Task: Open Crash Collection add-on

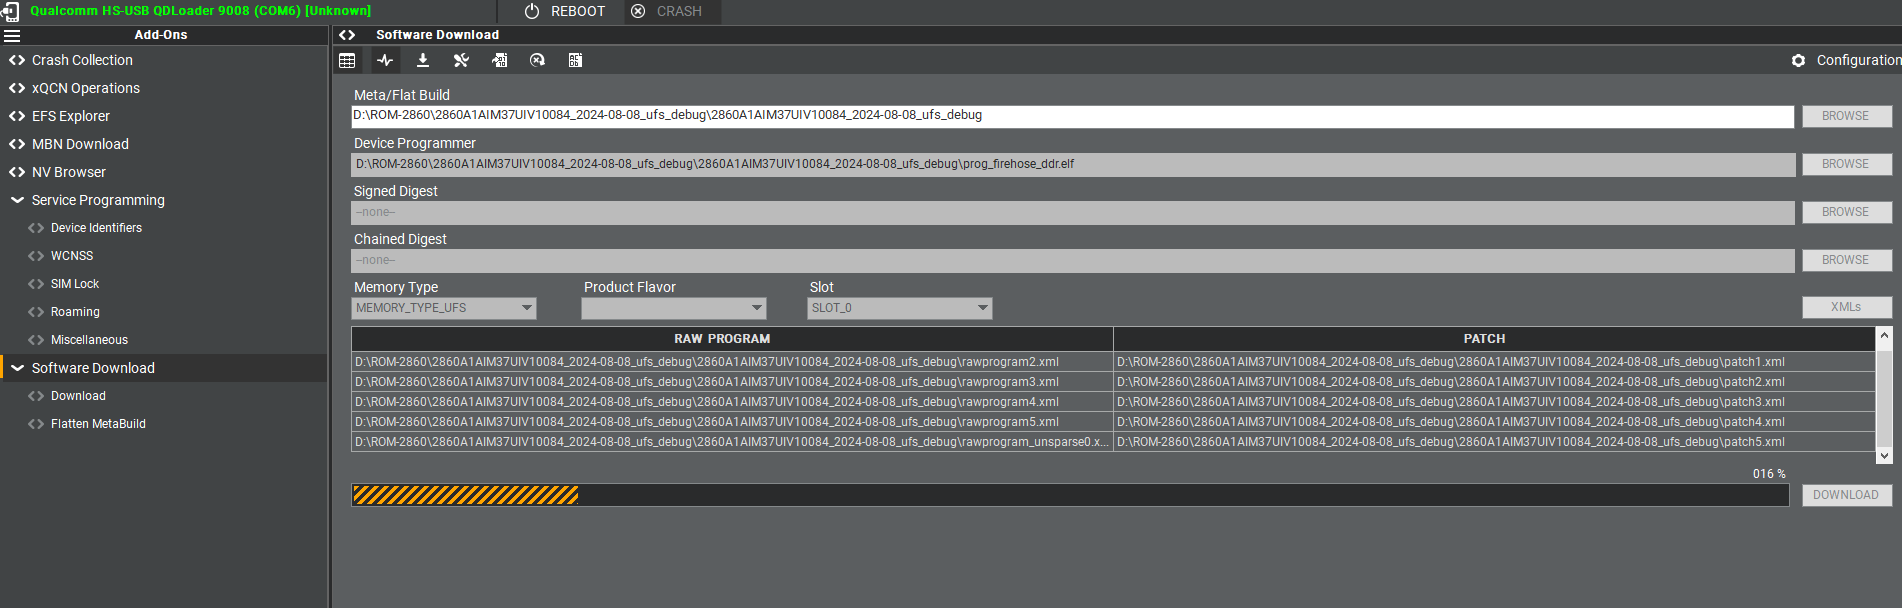Action: tap(82, 60)
